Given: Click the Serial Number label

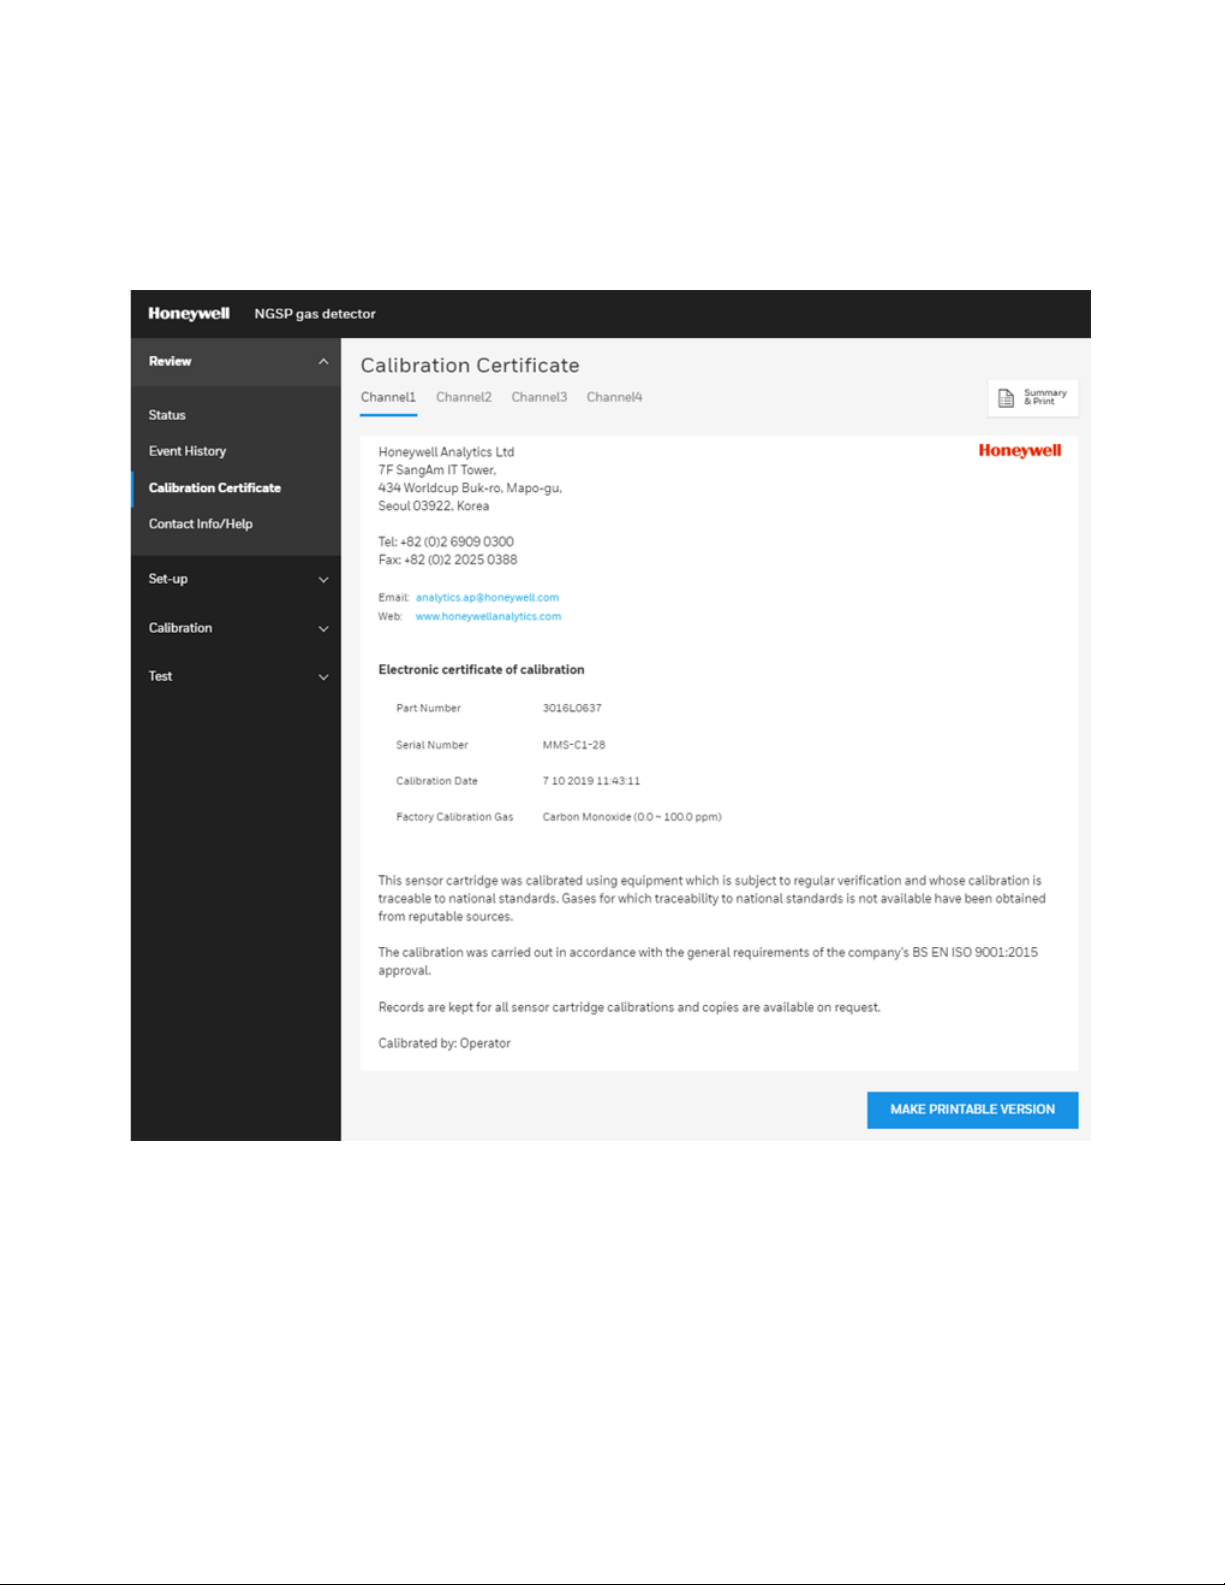Looking at the screenshot, I should click(x=432, y=745).
